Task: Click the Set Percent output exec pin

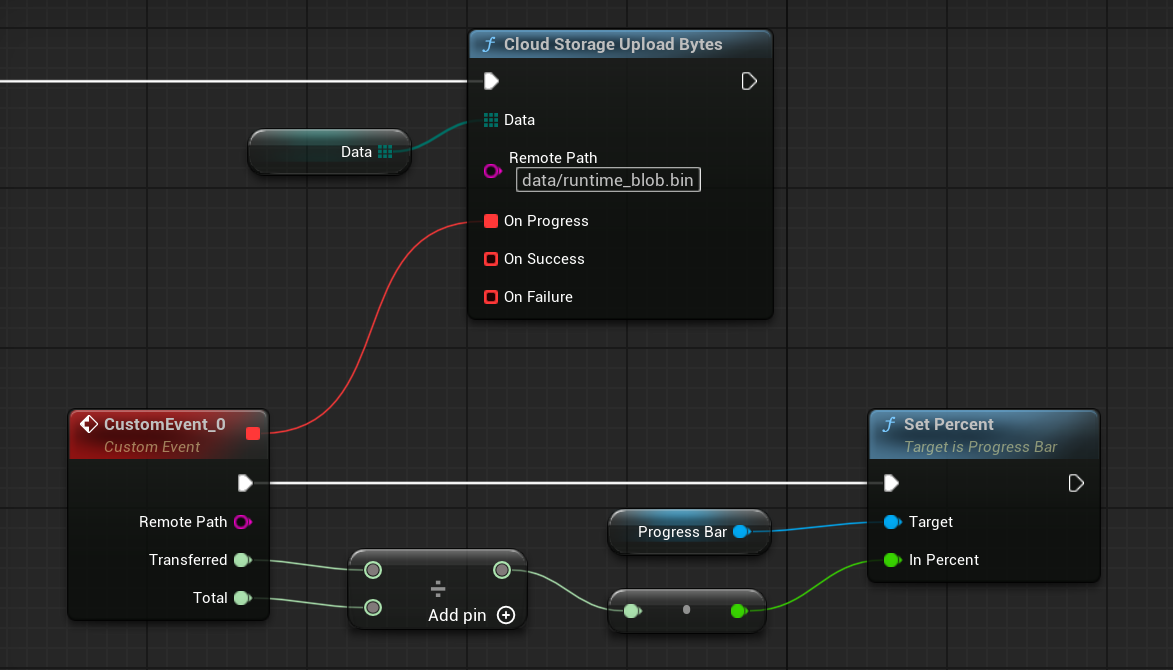Action: click(1076, 484)
